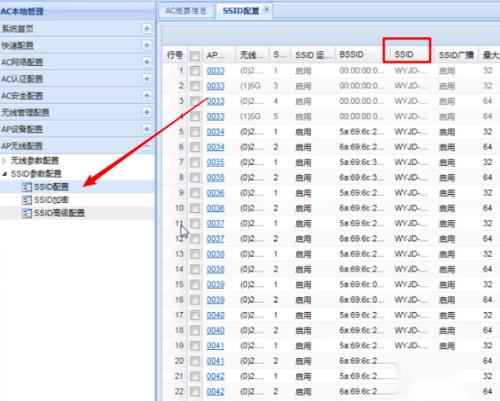Image resolution: width=500 pixels, height=401 pixels.
Task: Expand the 无线管理配置 section
Action: 146,112
